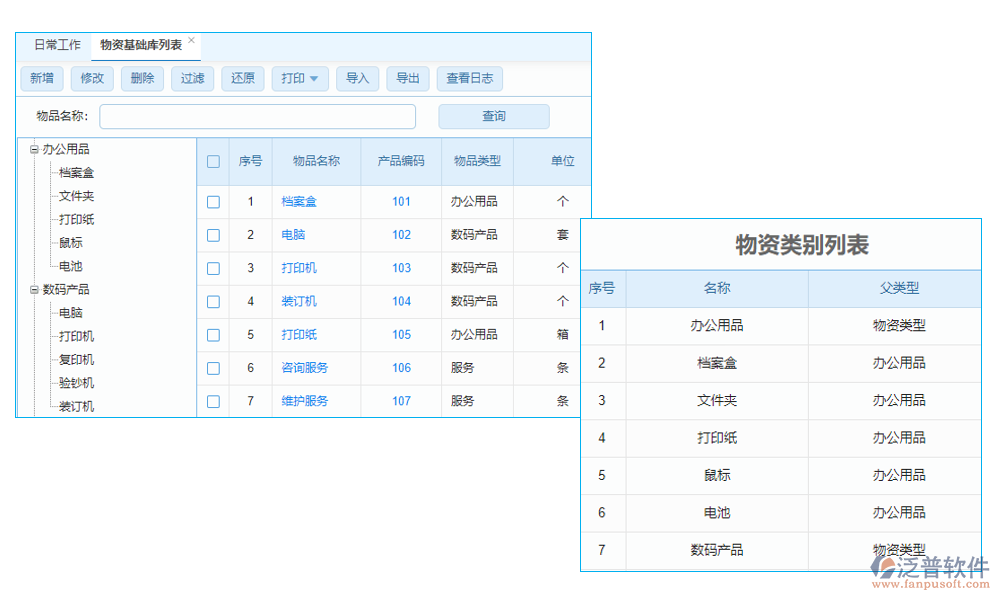The width and height of the screenshot is (1000, 600).
Task: Click the 查询 search button
Action: click(493, 116)
